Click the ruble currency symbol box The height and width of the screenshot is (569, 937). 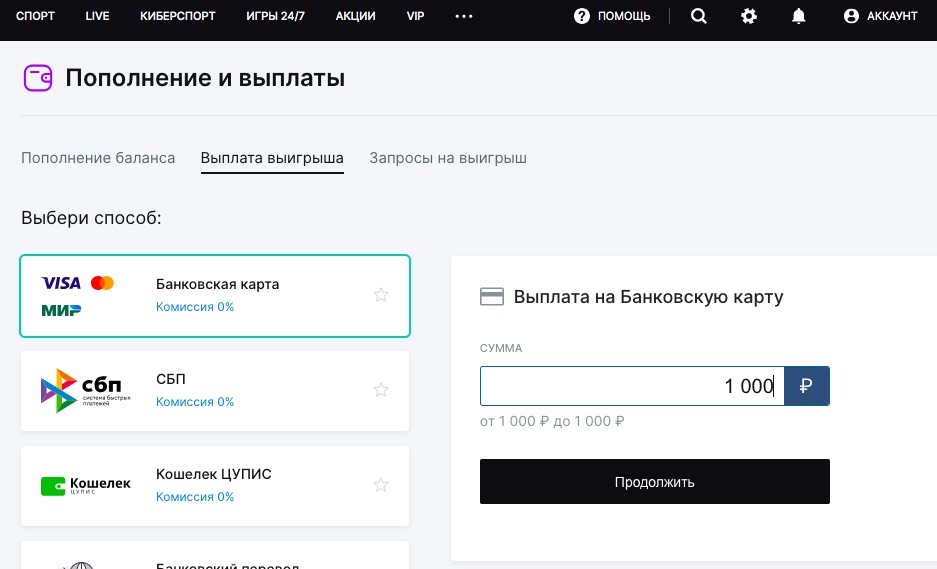click(x=806, y=386)
